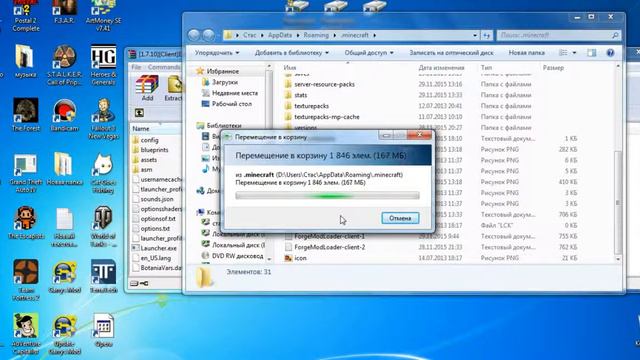Viewport: 640px width, 360px height.
Task: Open Explorer help via the question mark icon
Action: point(610,53)
